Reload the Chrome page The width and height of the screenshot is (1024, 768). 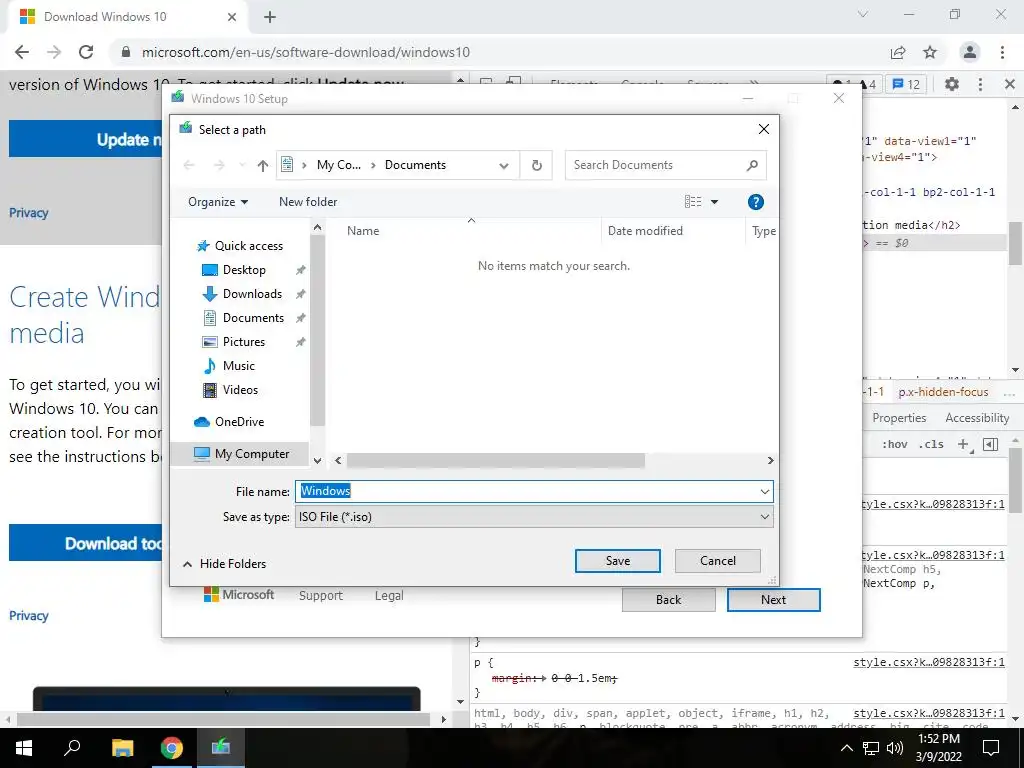coord(86,52)
